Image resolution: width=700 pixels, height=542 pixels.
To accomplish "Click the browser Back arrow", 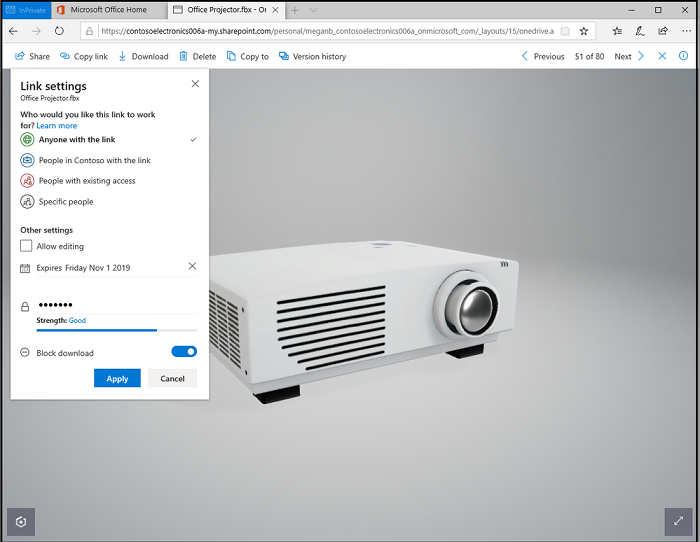I will 13,31.
